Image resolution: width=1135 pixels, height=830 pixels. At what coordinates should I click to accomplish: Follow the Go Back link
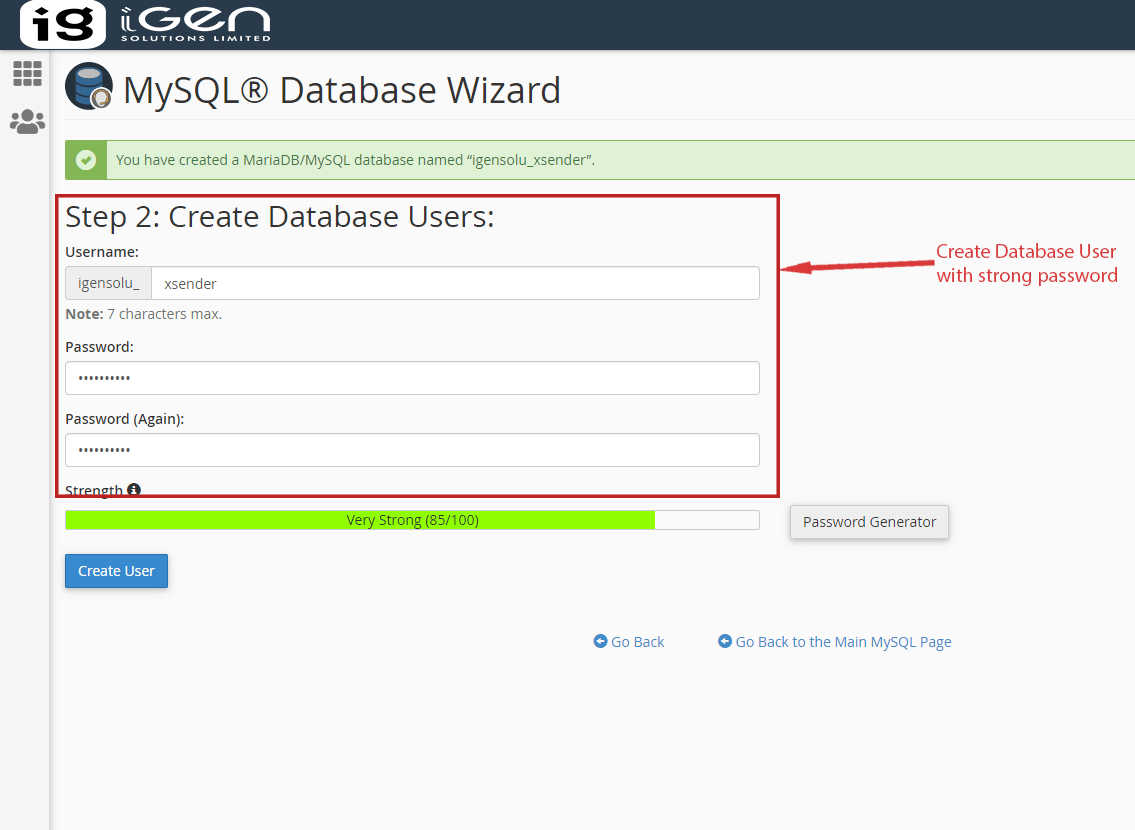[x=637, y=642]
